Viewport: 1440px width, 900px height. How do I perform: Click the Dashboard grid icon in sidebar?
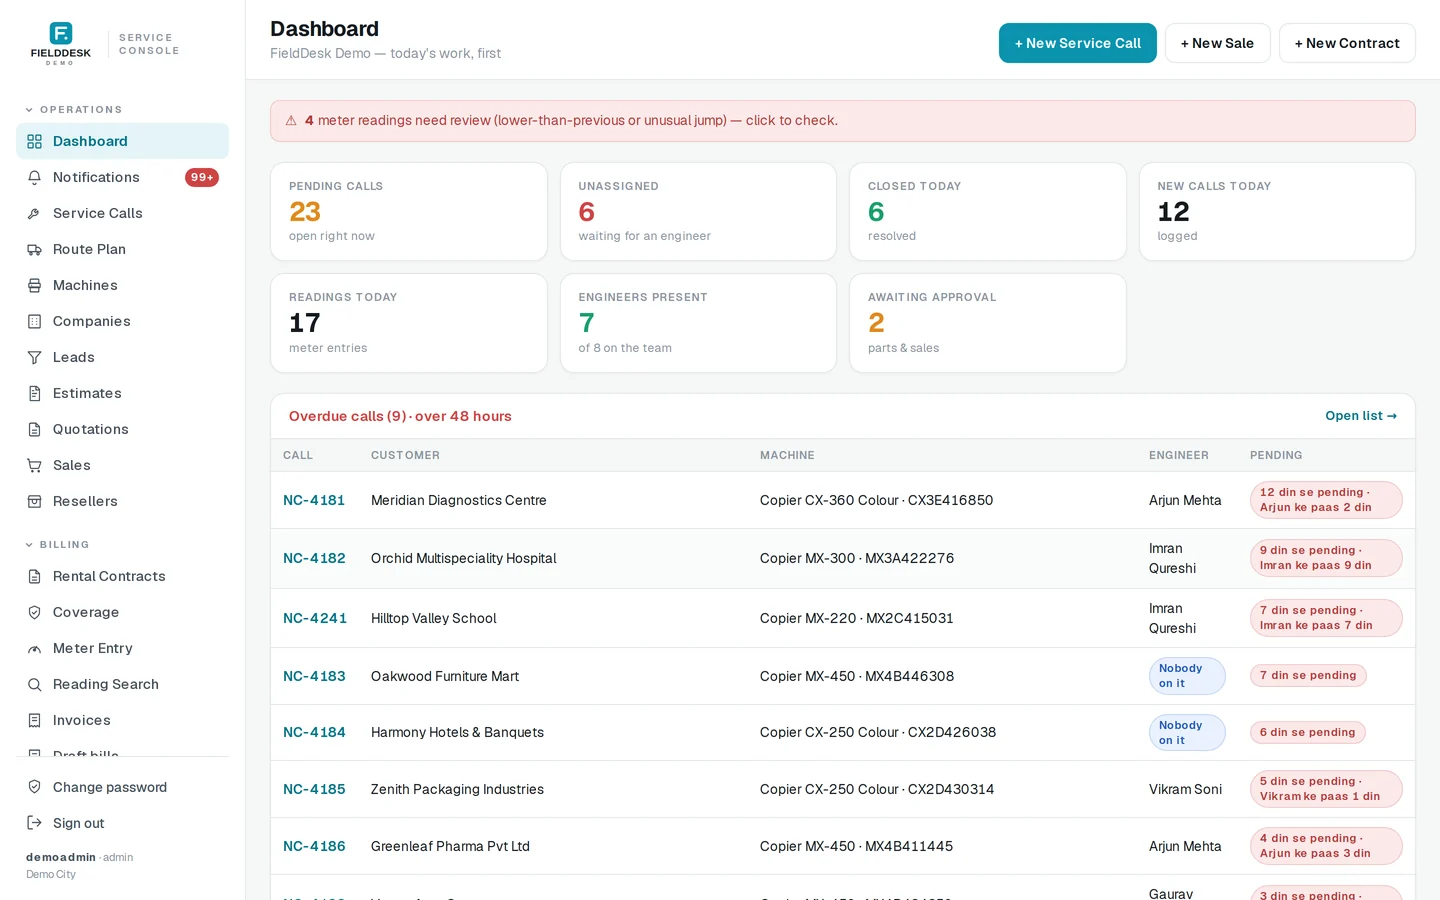pos(34,141)
